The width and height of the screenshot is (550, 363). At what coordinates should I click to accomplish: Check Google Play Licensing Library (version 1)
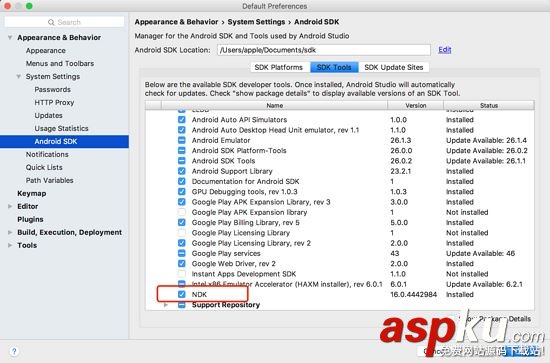[x=181, y=233]
